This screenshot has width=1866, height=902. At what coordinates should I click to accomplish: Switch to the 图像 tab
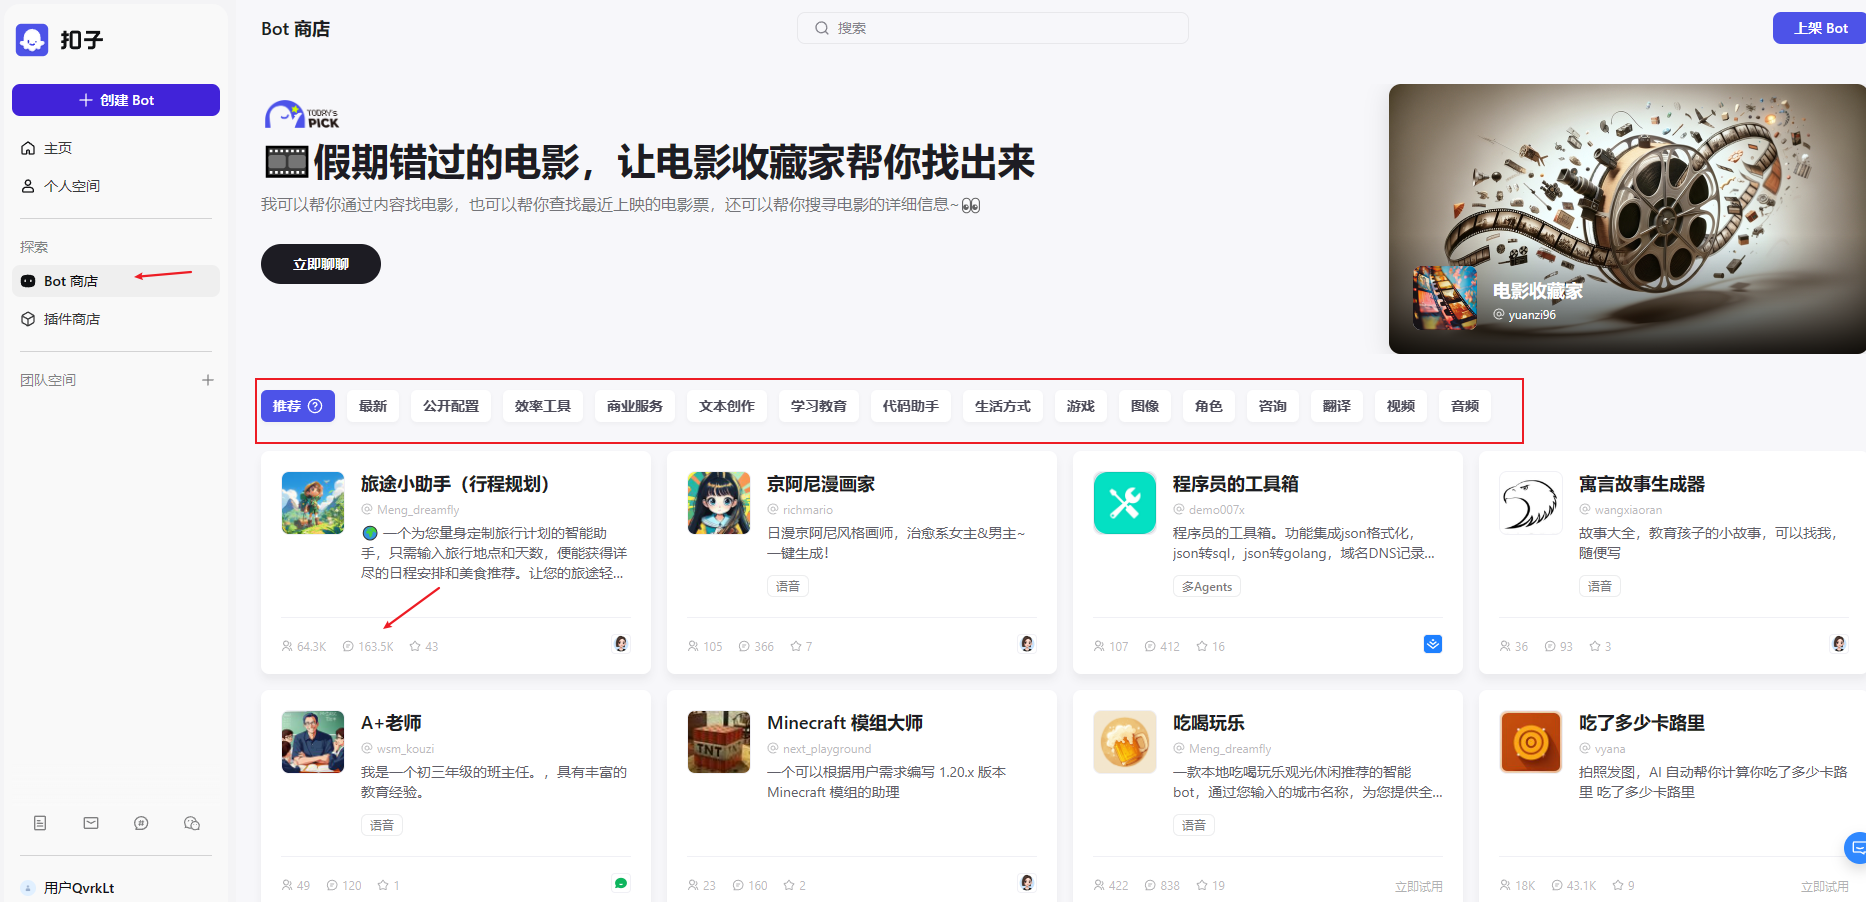click(x=1145, y=406)
